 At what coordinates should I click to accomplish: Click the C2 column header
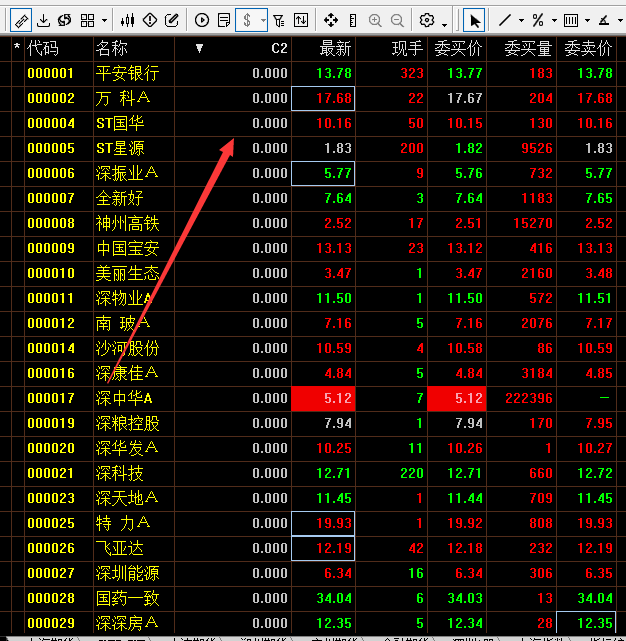point(279,49)
